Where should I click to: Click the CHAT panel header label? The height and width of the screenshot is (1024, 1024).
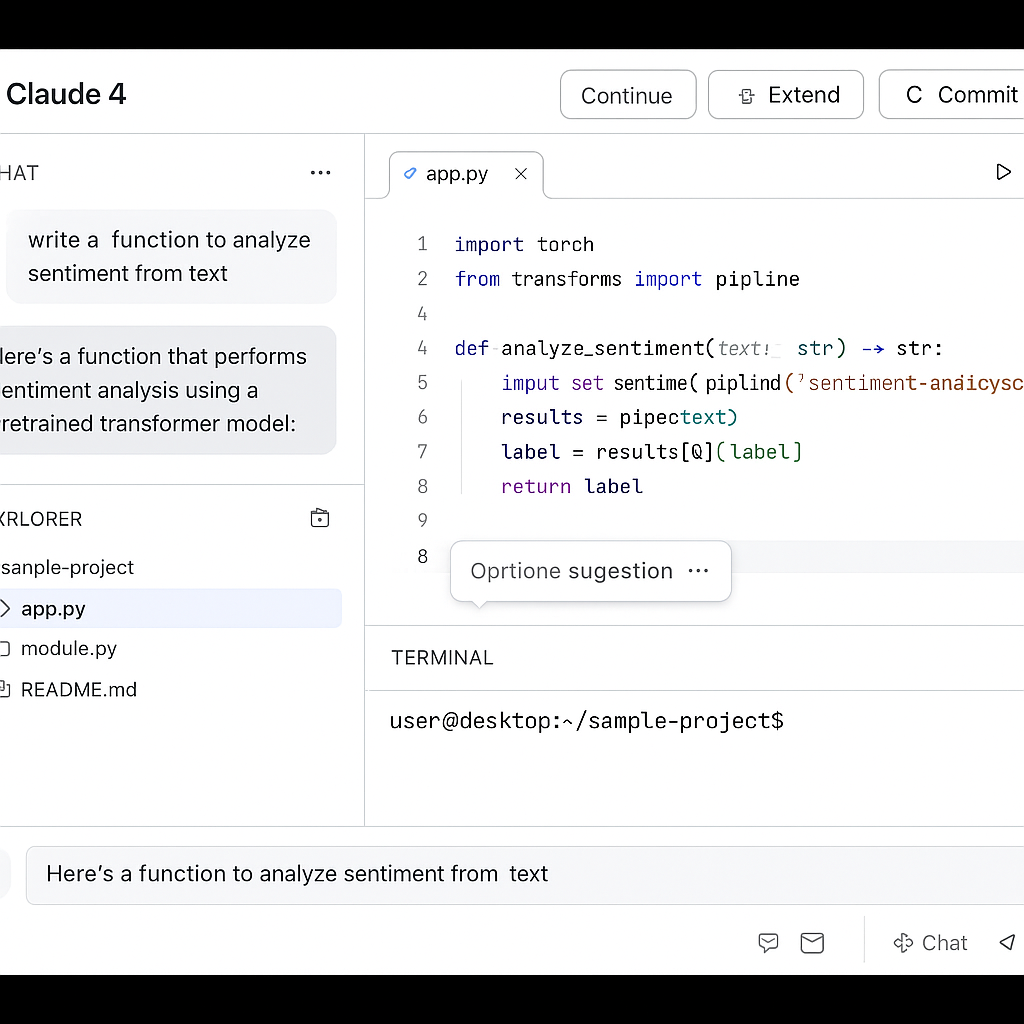click(19, 173)
